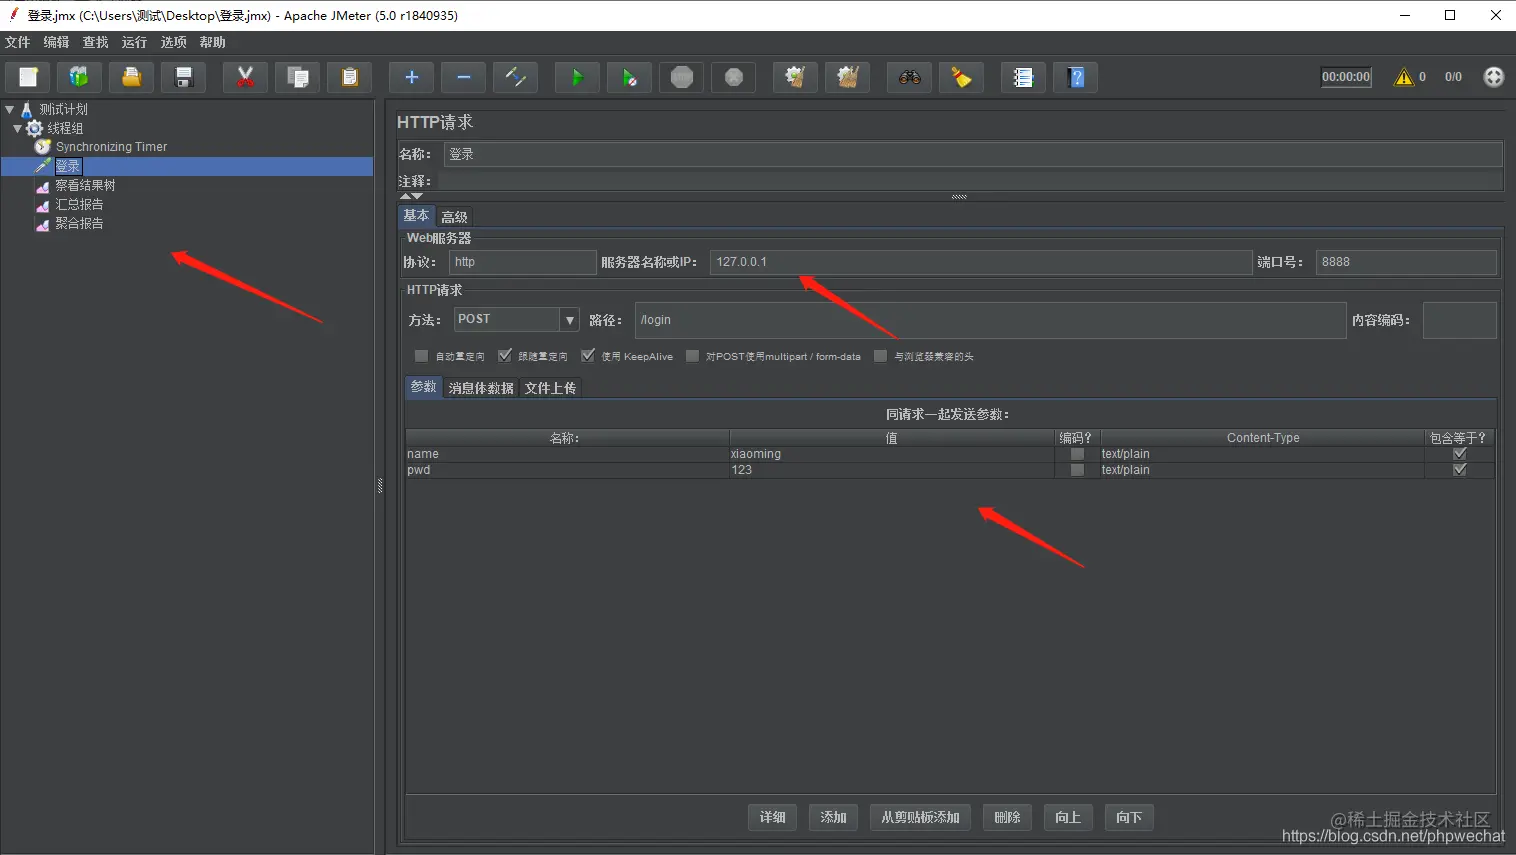Click the Stop test icon
Screen dimensions: 1516x855
(681, 77)
